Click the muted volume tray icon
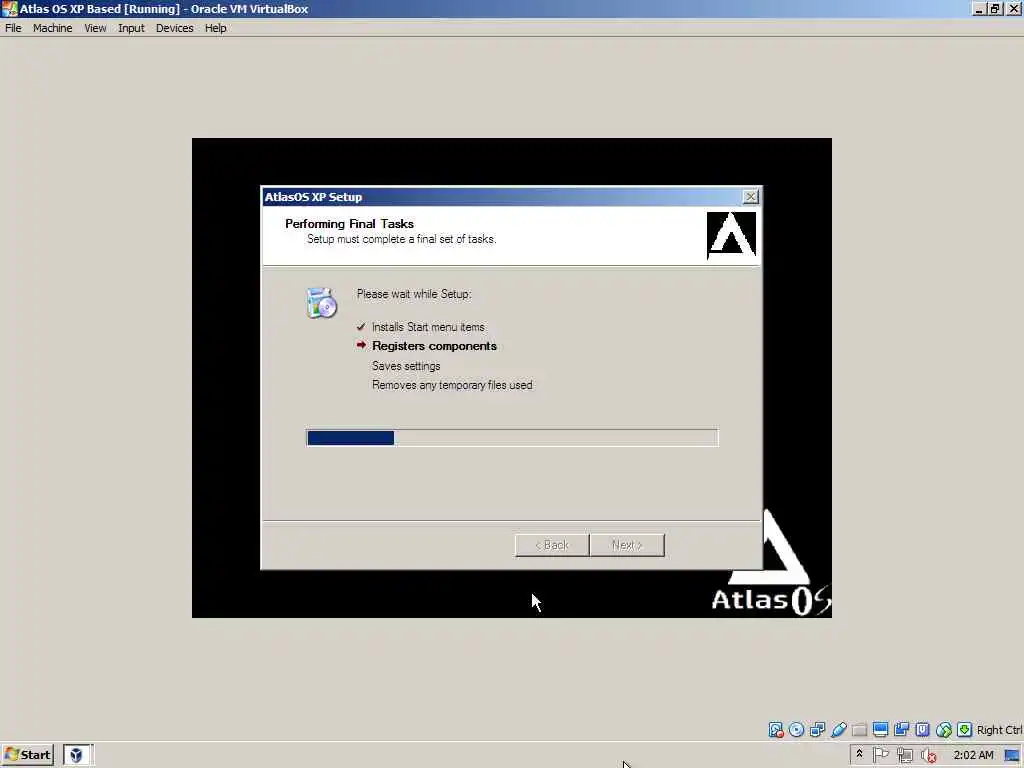The height and width of the screenshot is (768, 1024). coord(928,756)
